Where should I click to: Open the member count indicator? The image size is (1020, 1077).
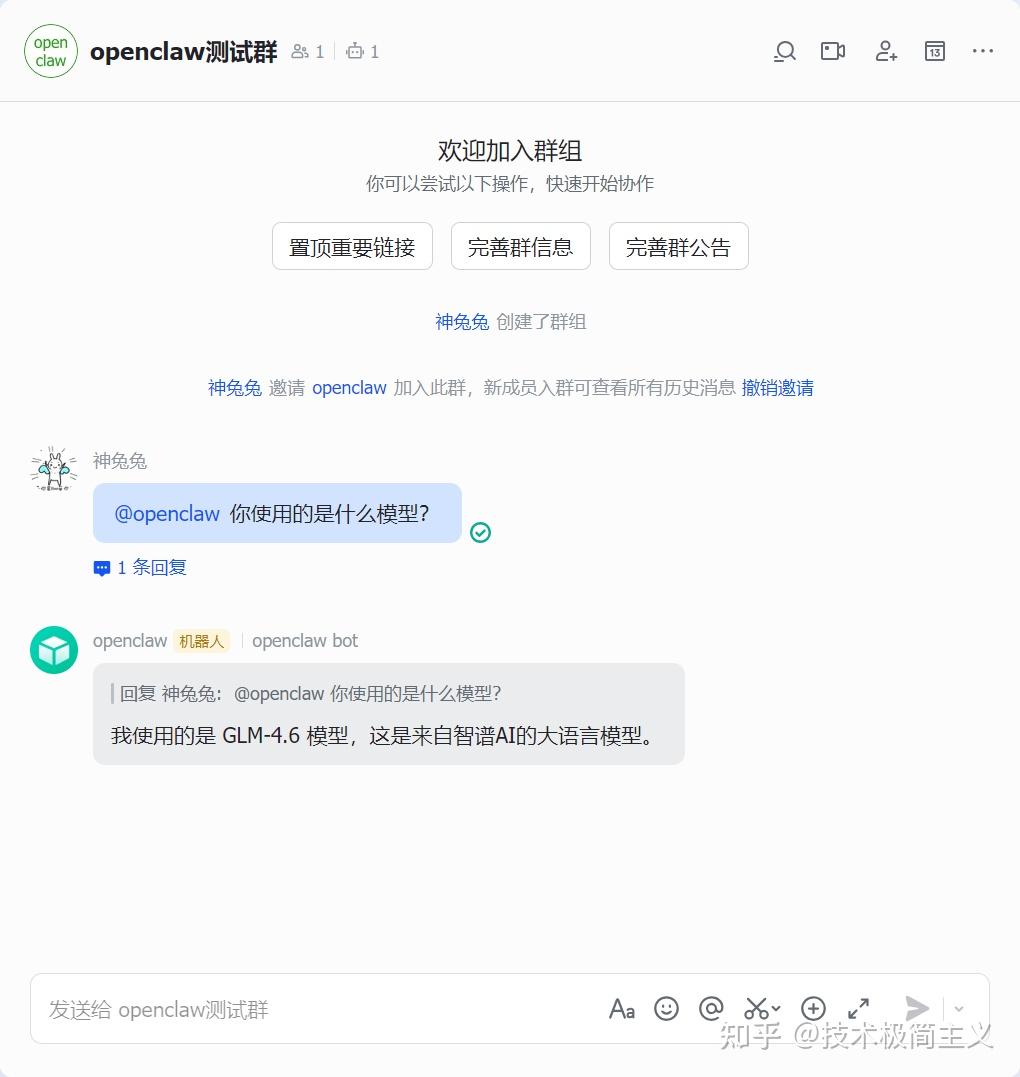pyautogui.click(x=307, y=52)
